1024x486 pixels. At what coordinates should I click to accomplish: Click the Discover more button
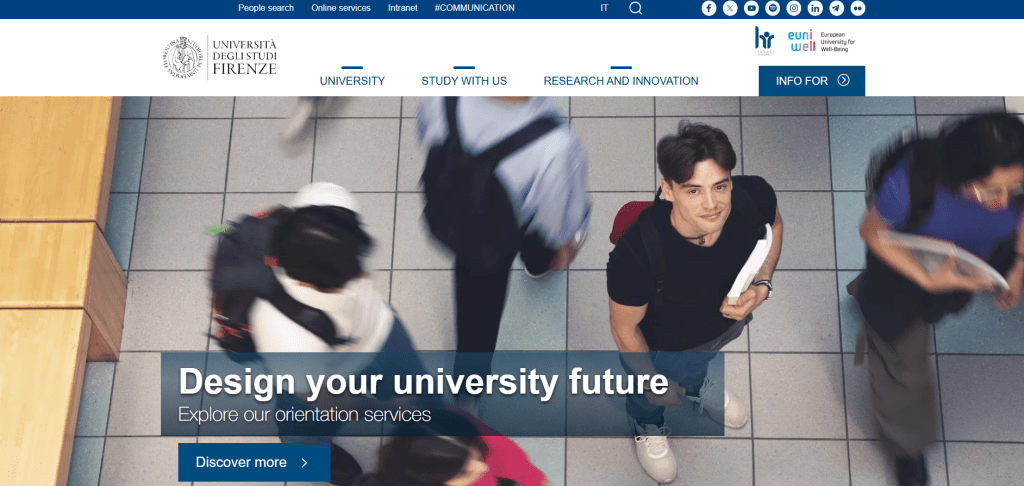(x=254, y=462)
